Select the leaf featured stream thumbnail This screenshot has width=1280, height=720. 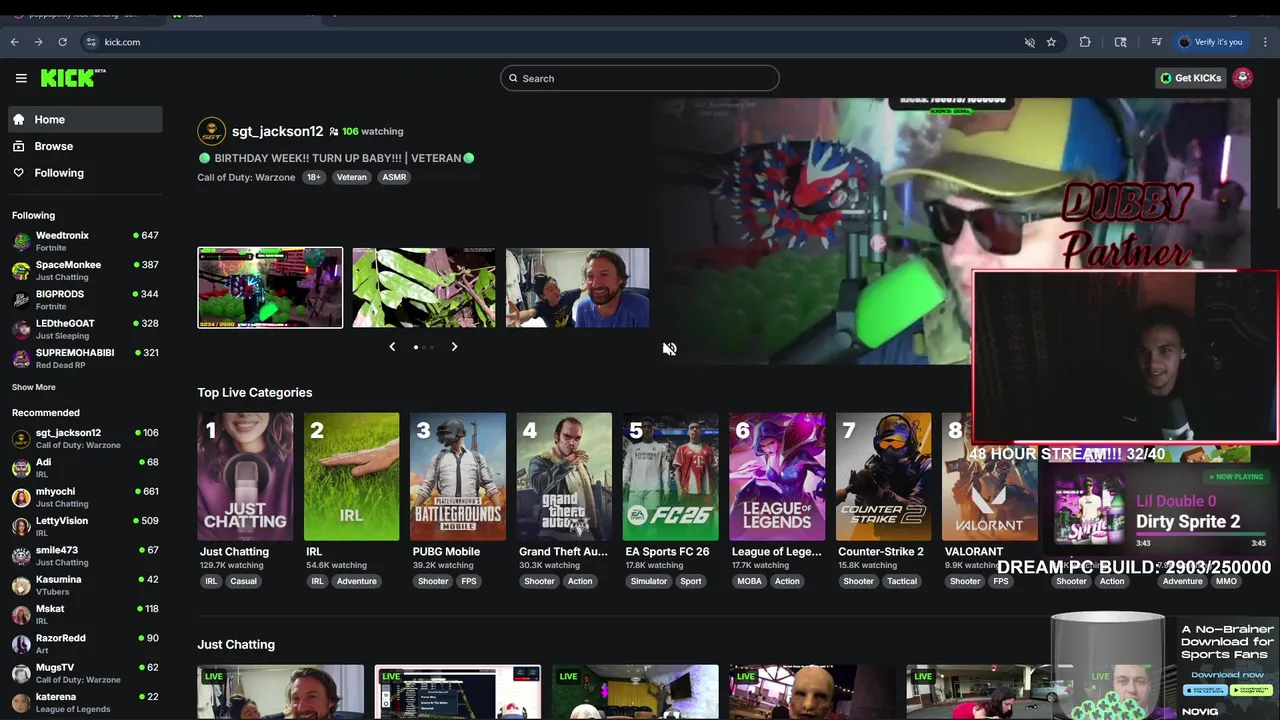424,288
